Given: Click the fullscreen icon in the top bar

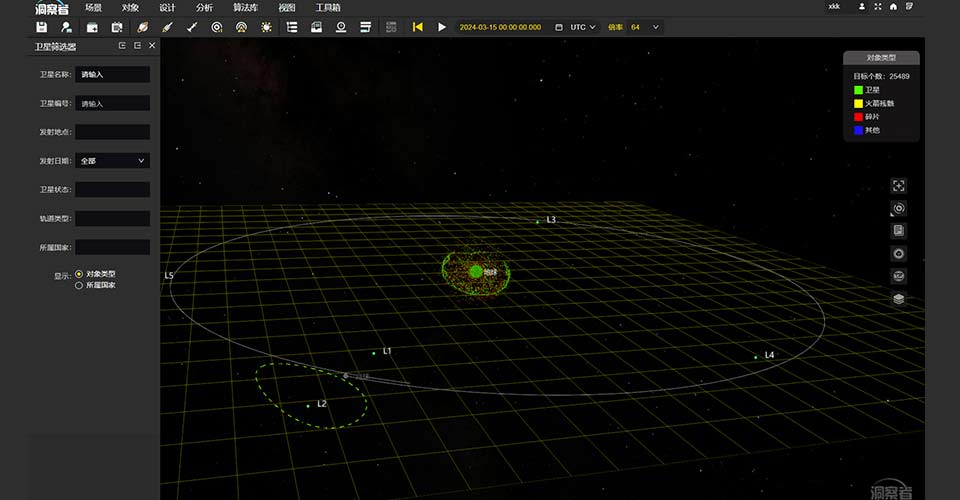Looking at the screenshot, I should [x=877, y=7].
